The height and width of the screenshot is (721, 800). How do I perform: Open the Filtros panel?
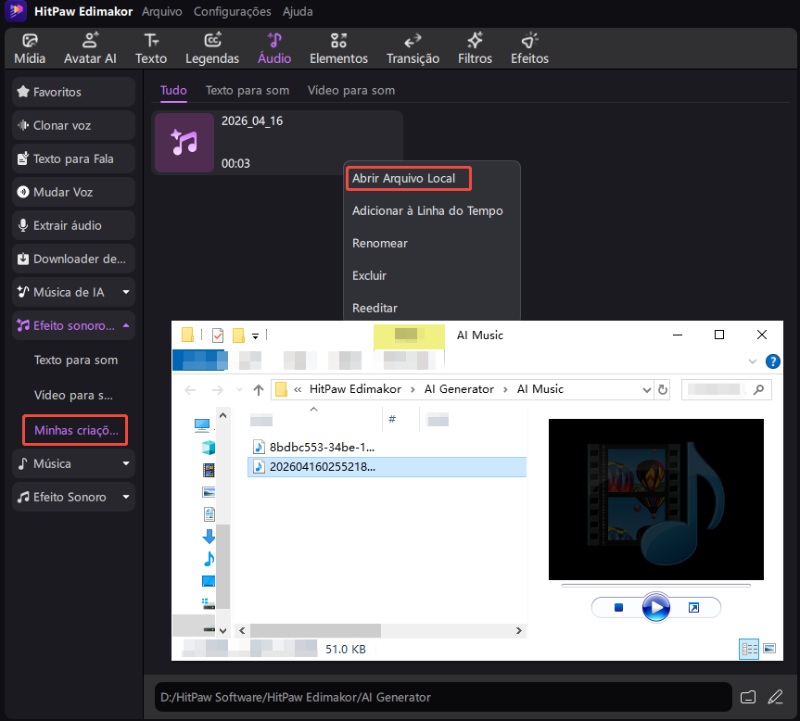[x=475, y=49]
